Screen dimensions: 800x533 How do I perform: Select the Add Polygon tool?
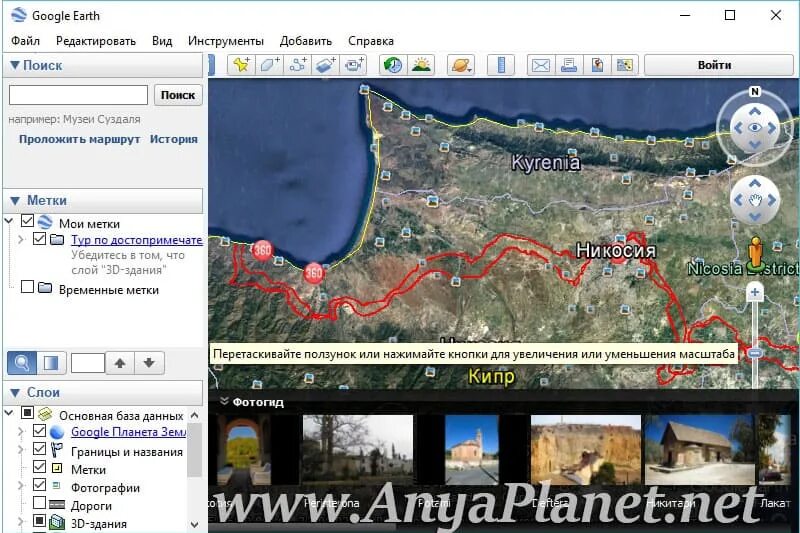point(269,65)
